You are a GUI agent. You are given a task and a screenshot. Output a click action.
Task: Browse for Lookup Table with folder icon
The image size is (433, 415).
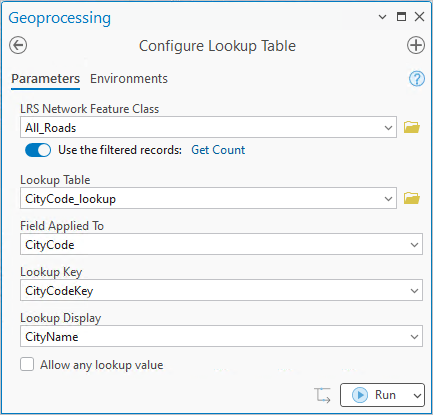(412, 198)
